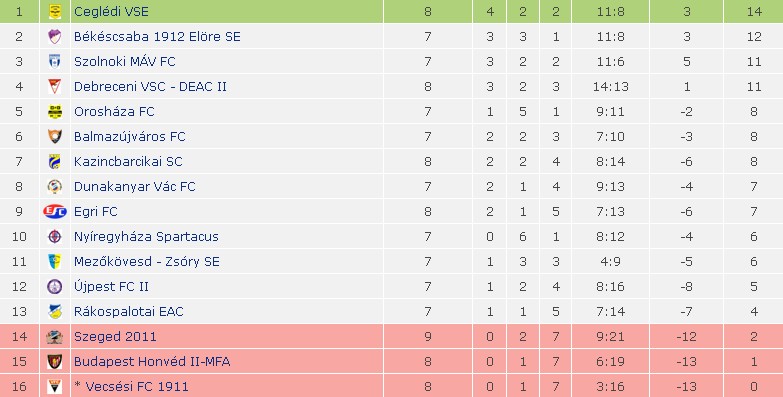Click the Egri FC red-blue logo
Image resolution: width=783 pixels, height=397 pixels.
(55, 211)
